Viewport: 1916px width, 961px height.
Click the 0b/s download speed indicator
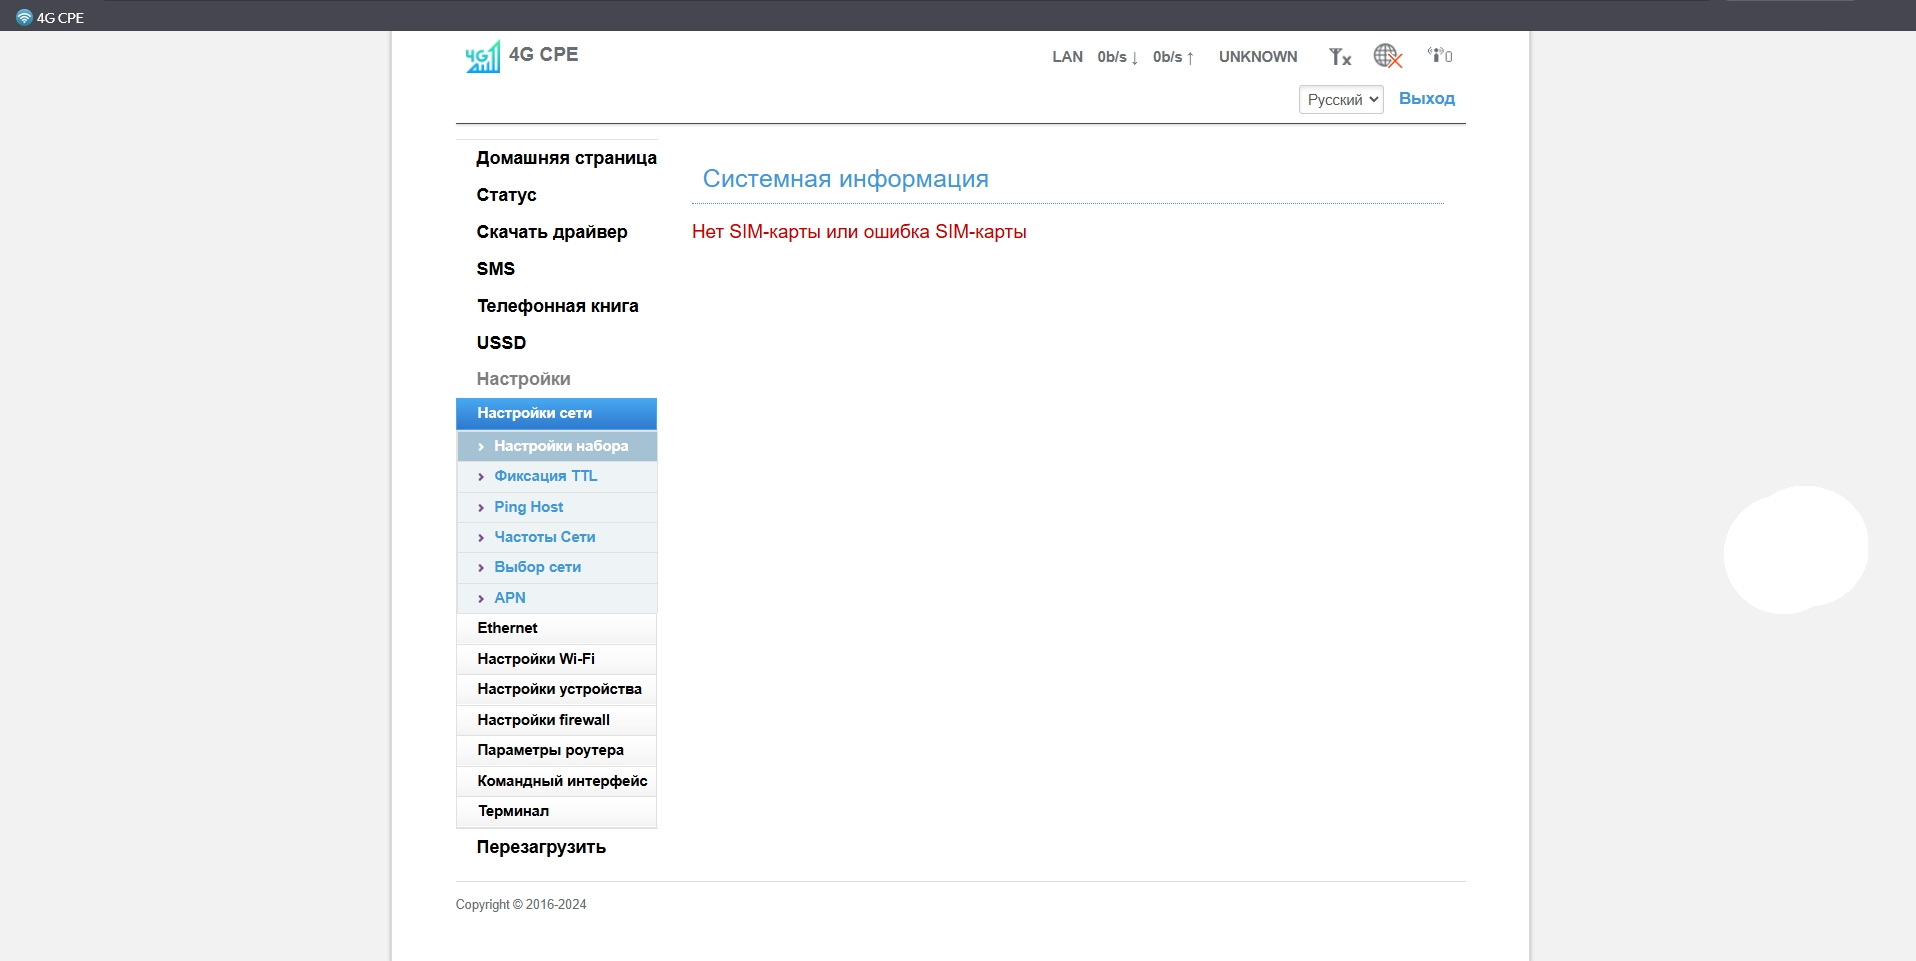pyautogui.click(x=1118, y=57)
